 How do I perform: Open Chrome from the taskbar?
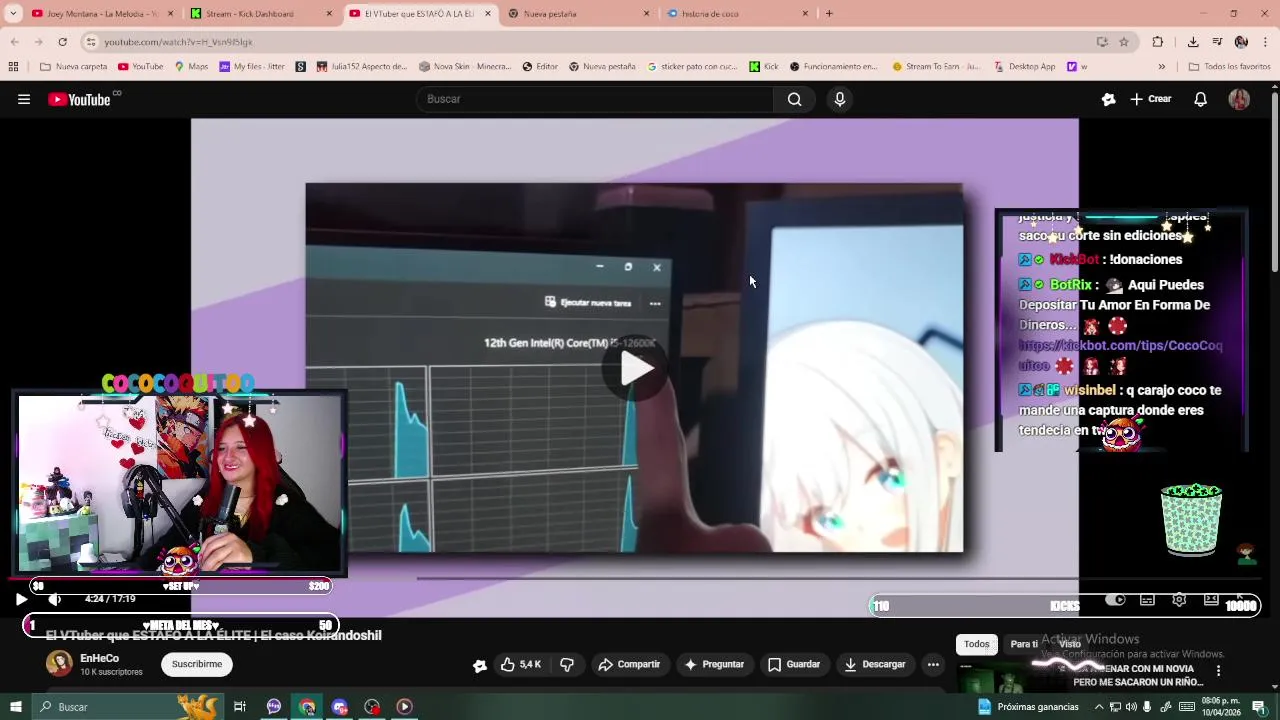pos(307,707)
